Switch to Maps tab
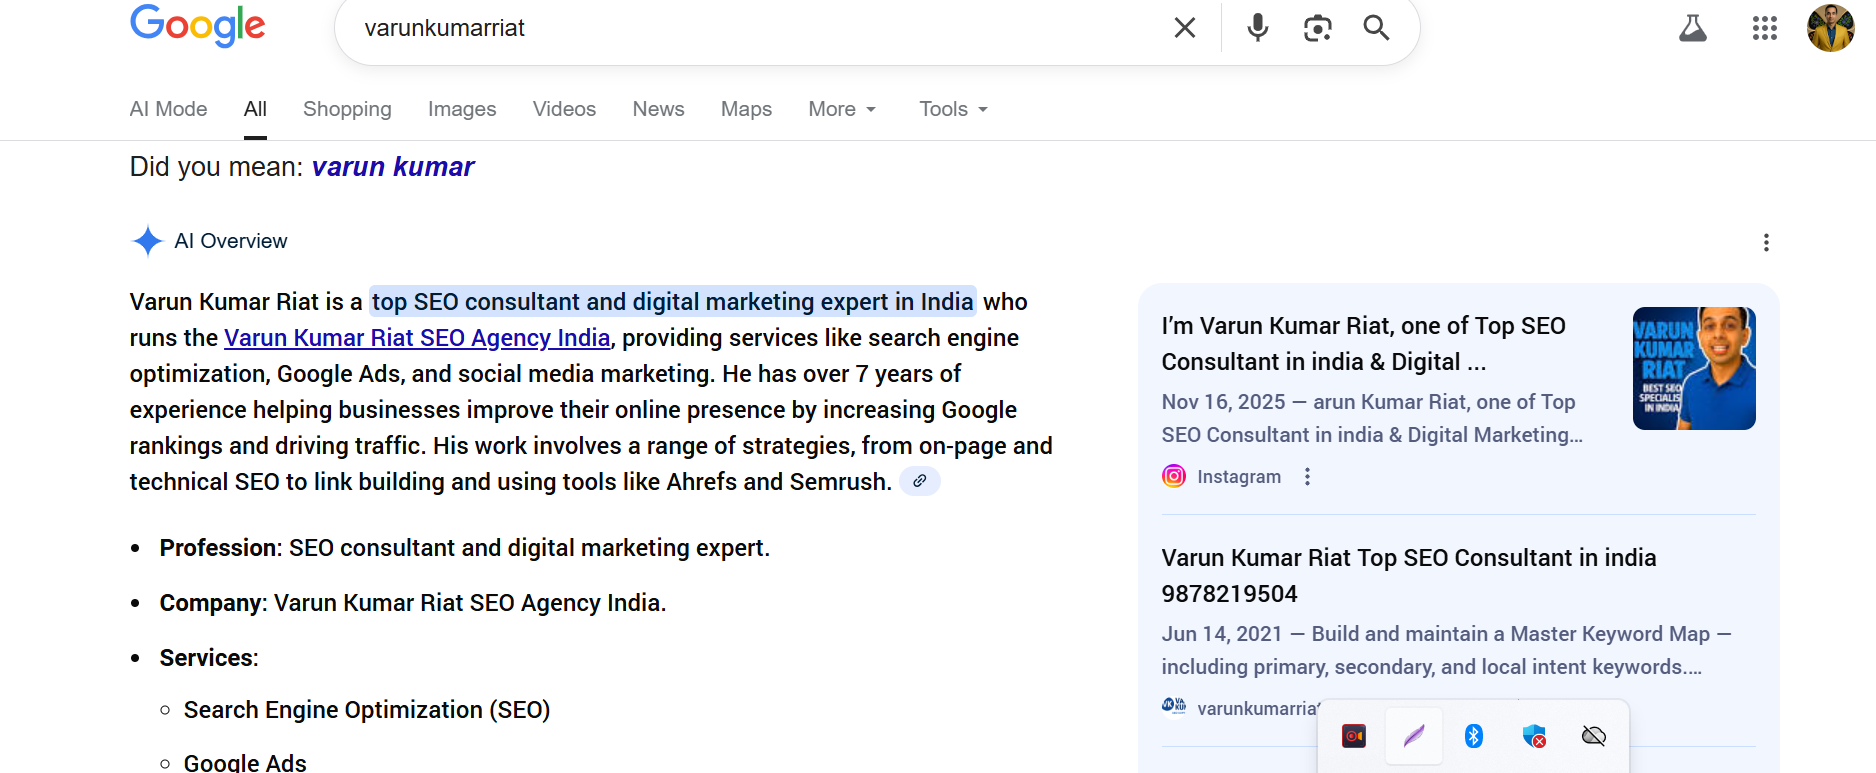Screen dimensions: 1876x773 746,109
